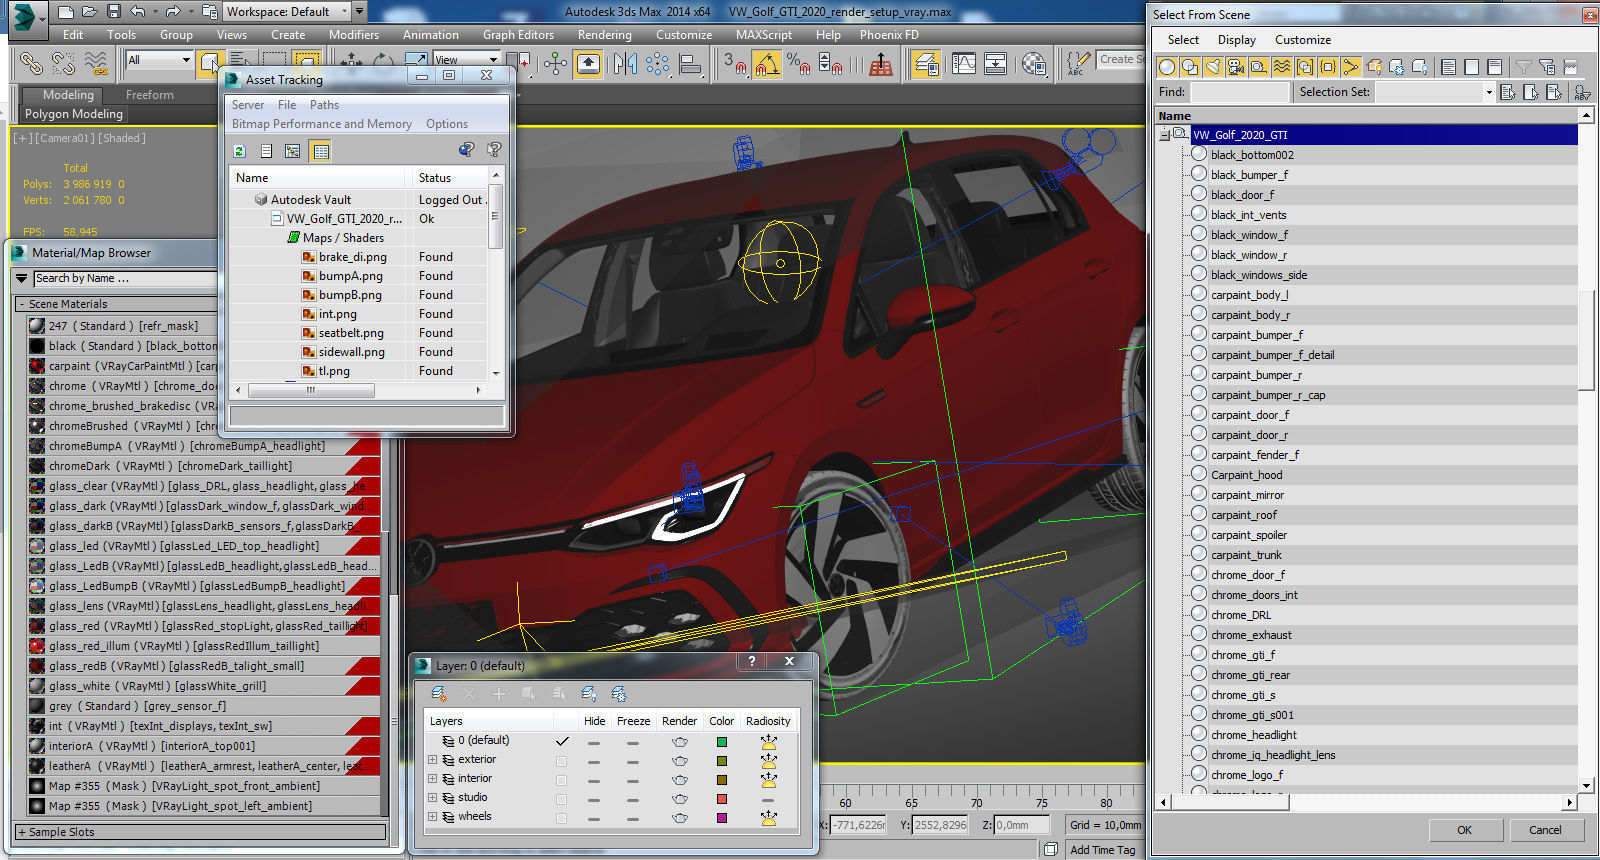This screenshot has width=1600, height=860.
Task: Open Curve Editor icon in main toolbar
Action: (x=964, y=64)
